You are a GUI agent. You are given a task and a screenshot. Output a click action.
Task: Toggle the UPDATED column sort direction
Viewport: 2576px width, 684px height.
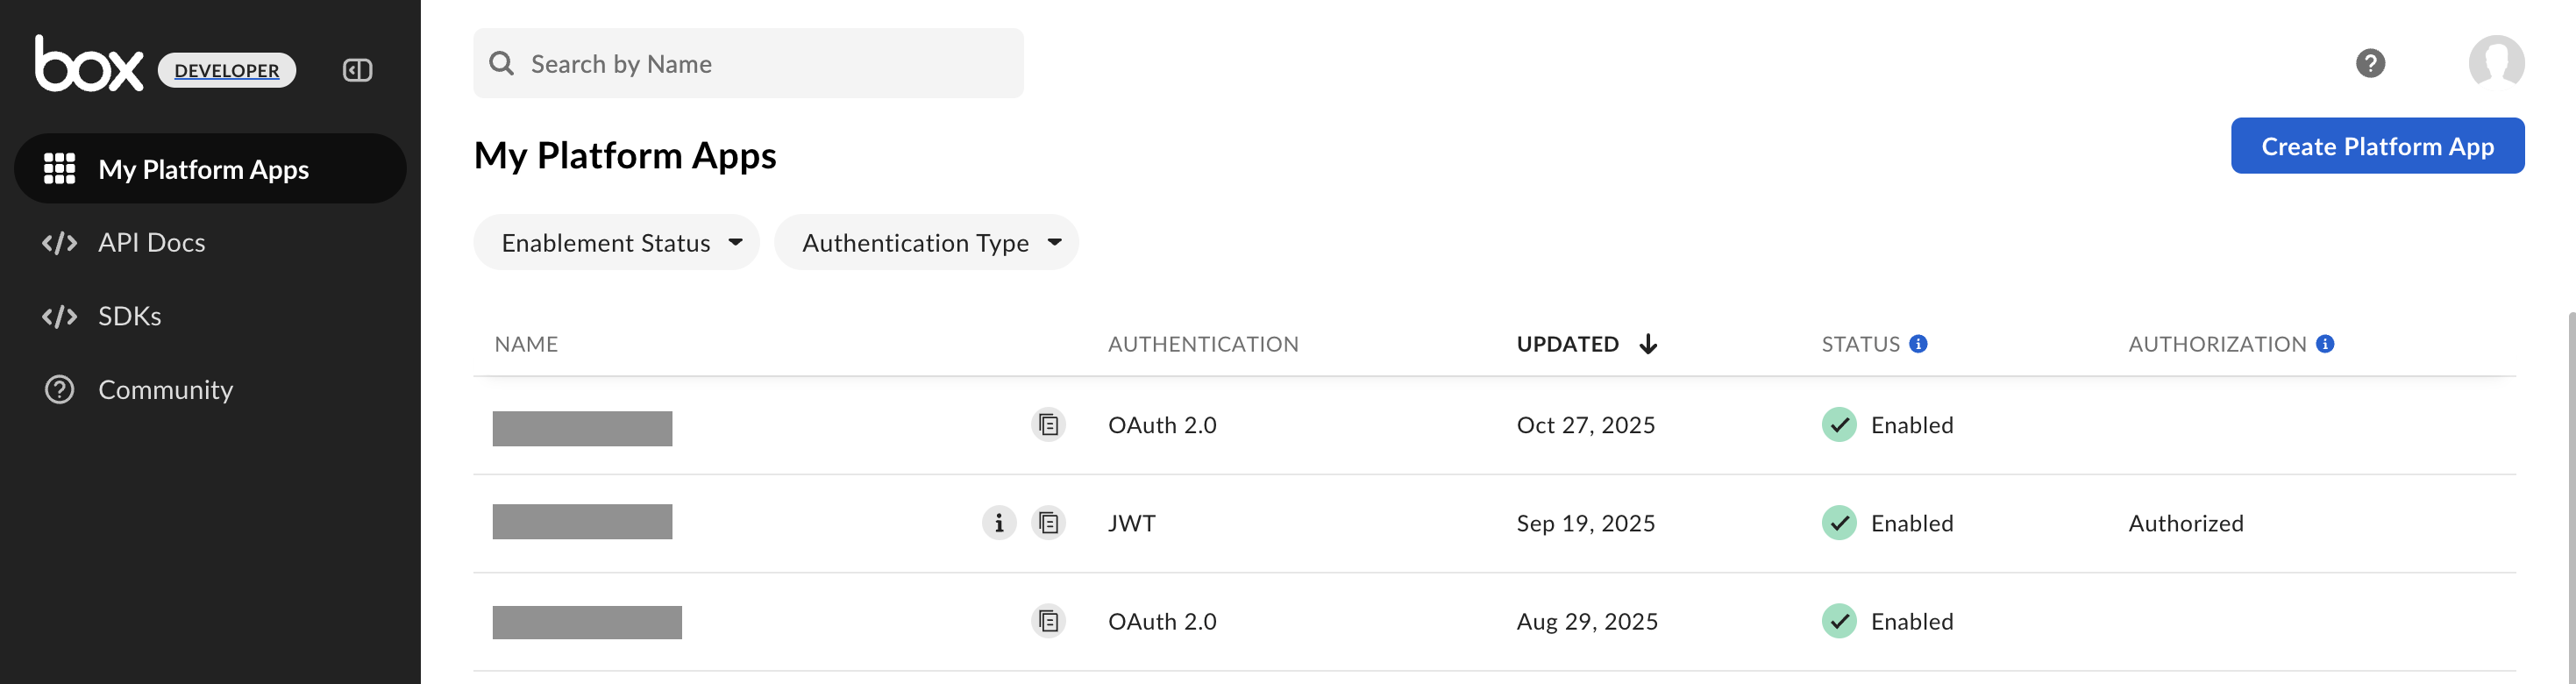pyautogui.click(x=1648, y=344)
